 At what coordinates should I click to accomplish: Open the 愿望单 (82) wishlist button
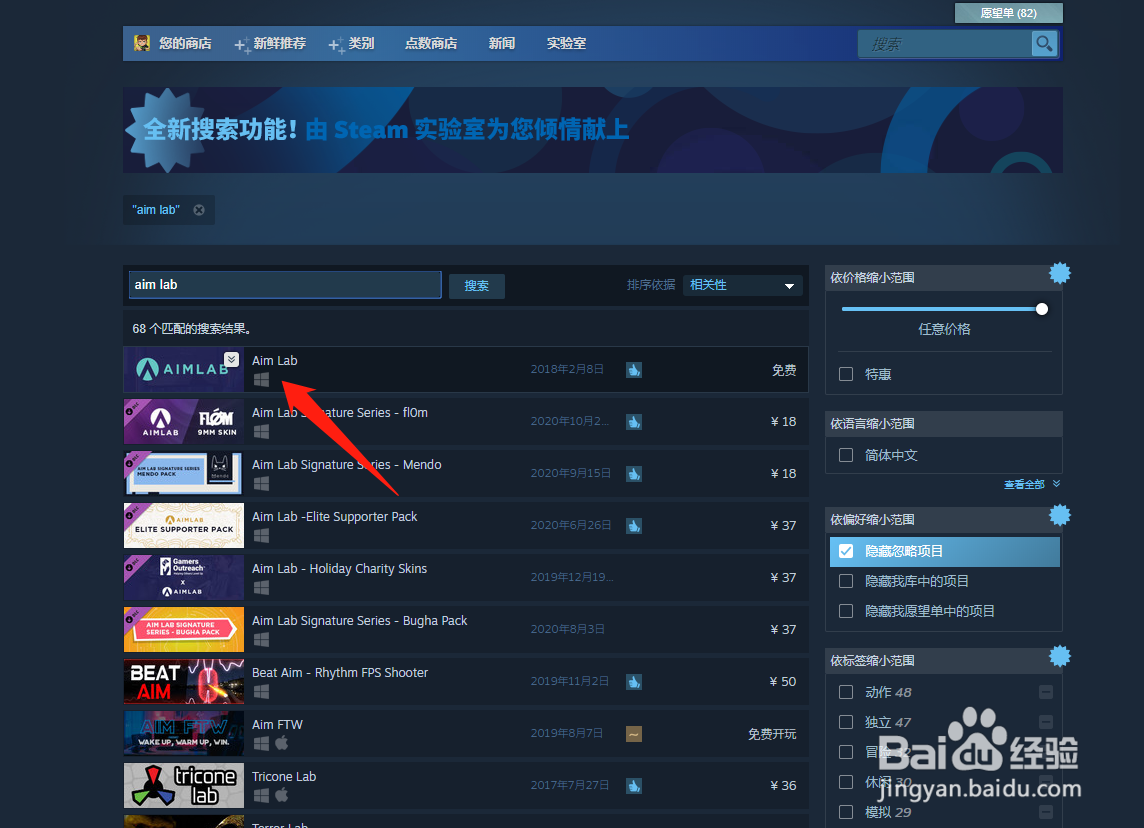[1008, 13]
